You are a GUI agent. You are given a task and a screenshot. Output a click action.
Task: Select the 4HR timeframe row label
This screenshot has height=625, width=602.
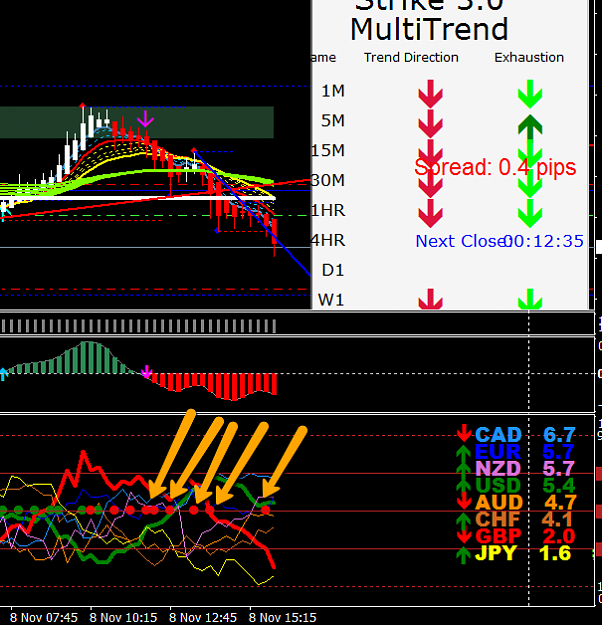point(328,240)
